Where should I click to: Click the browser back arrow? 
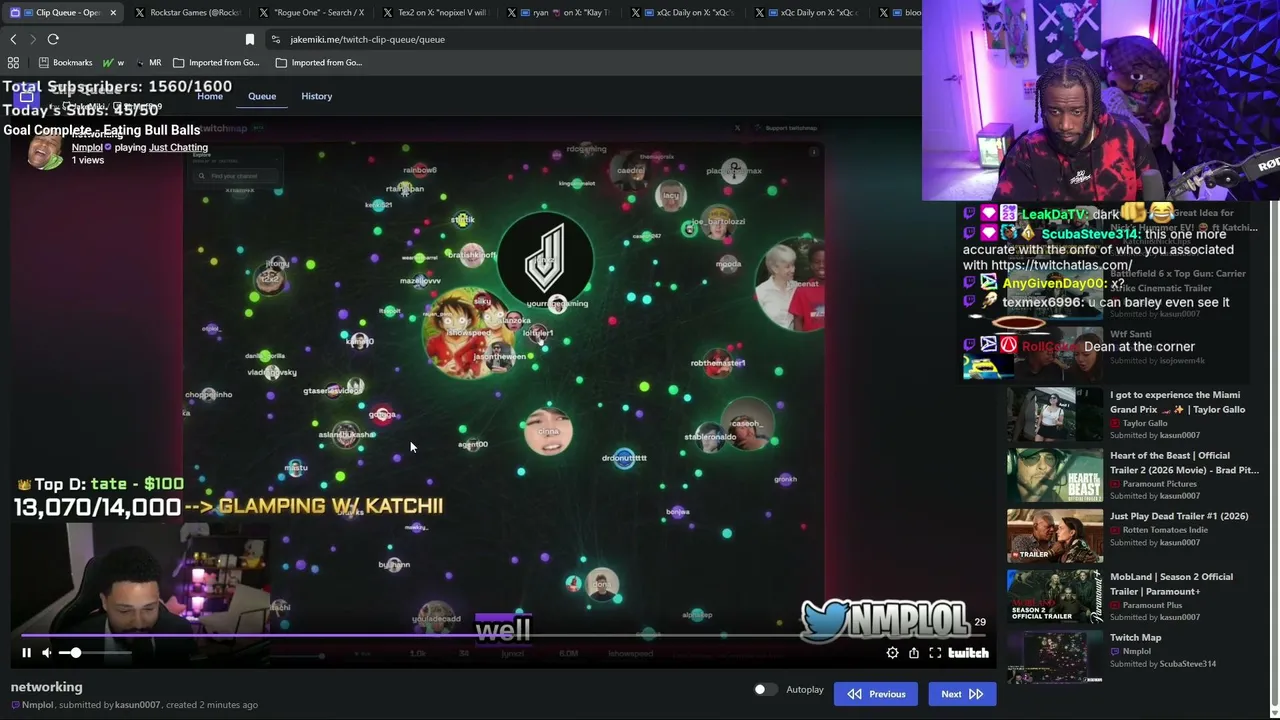13,39
